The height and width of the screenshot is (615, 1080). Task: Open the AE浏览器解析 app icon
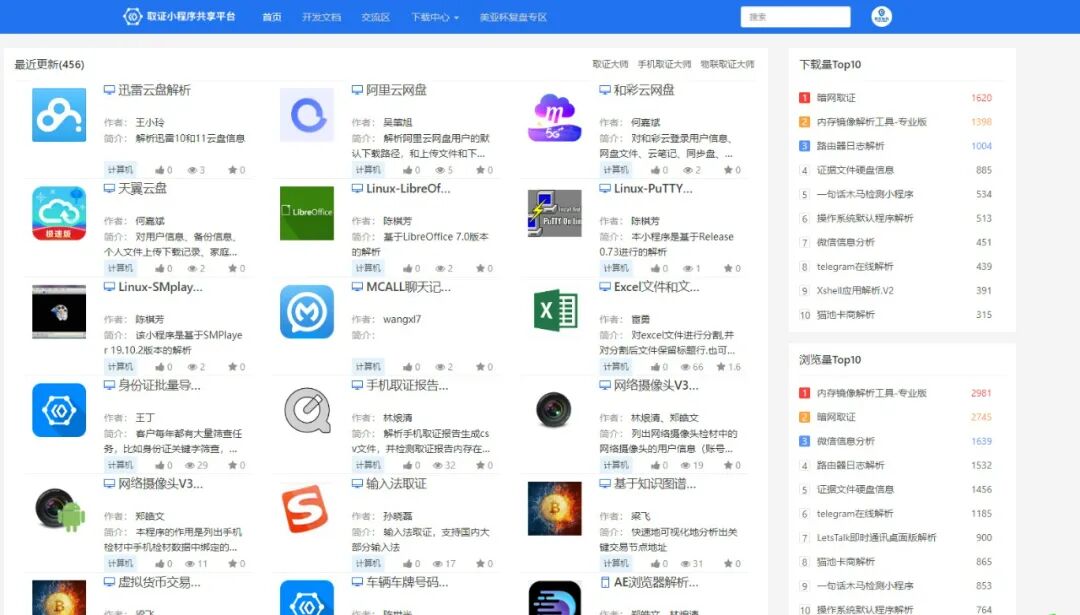tap(554, 598)
